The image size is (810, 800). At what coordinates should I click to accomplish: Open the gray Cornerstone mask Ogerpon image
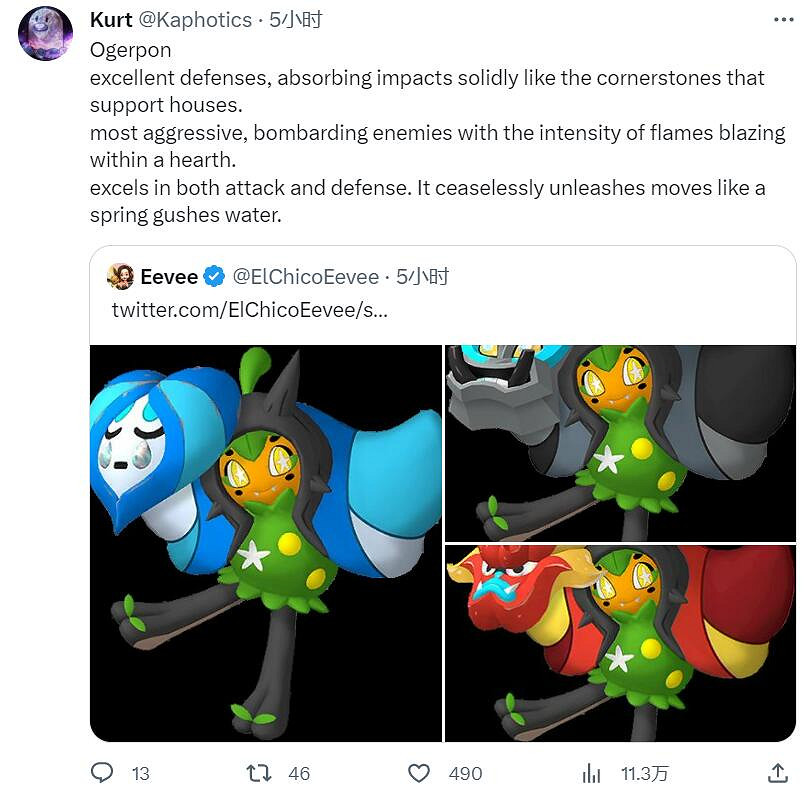[620, 443]
